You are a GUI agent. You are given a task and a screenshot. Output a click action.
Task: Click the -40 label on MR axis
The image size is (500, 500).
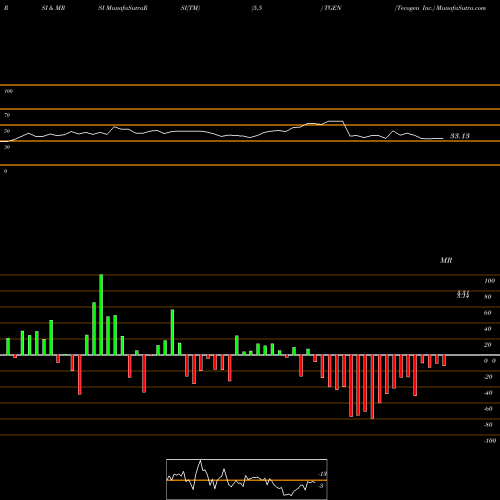[488, 393]
